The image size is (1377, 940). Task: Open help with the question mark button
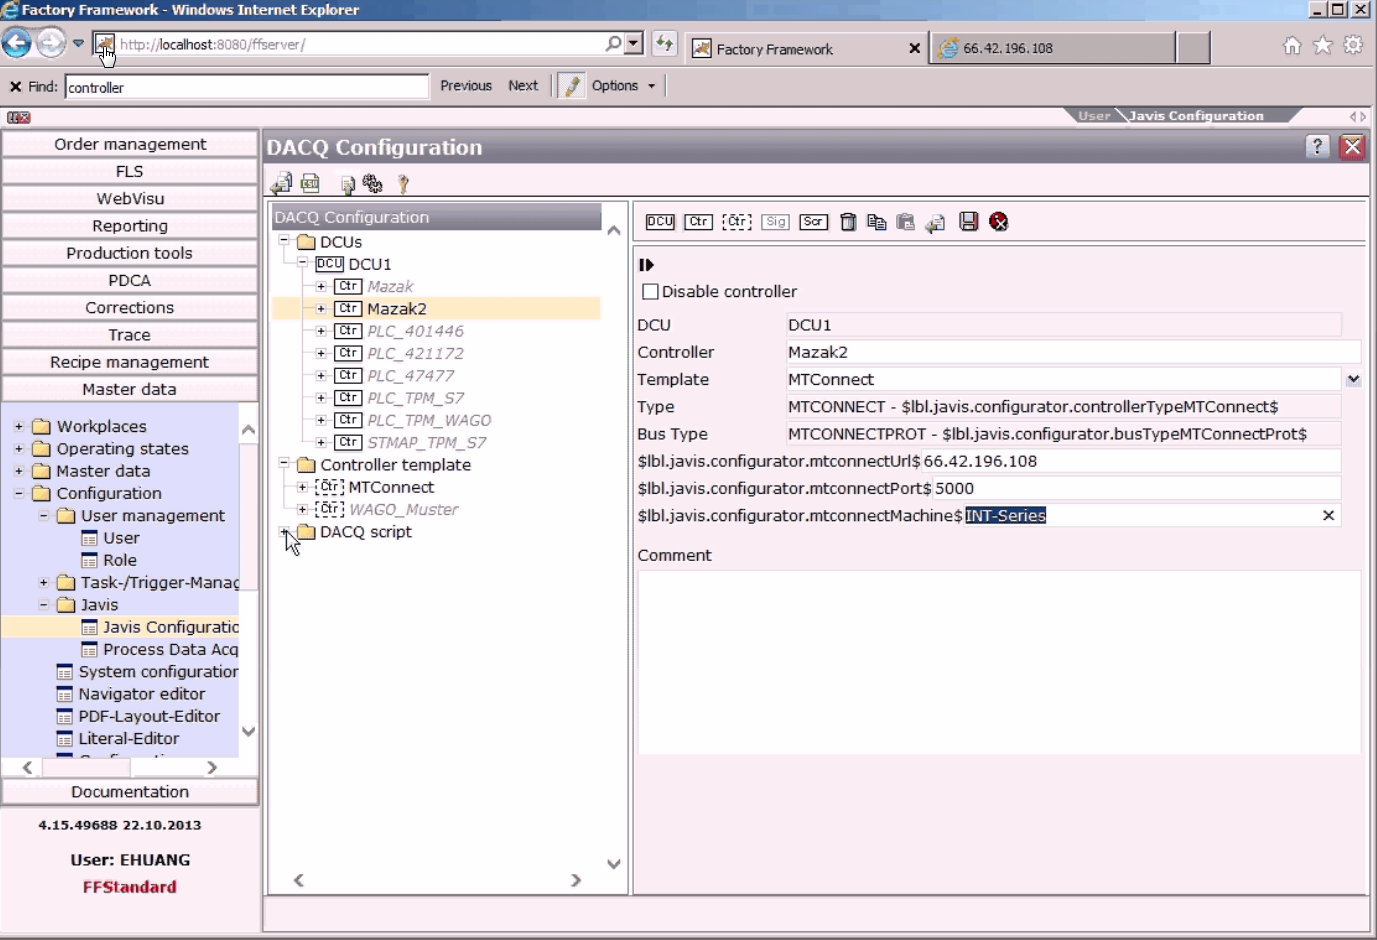1317,147
